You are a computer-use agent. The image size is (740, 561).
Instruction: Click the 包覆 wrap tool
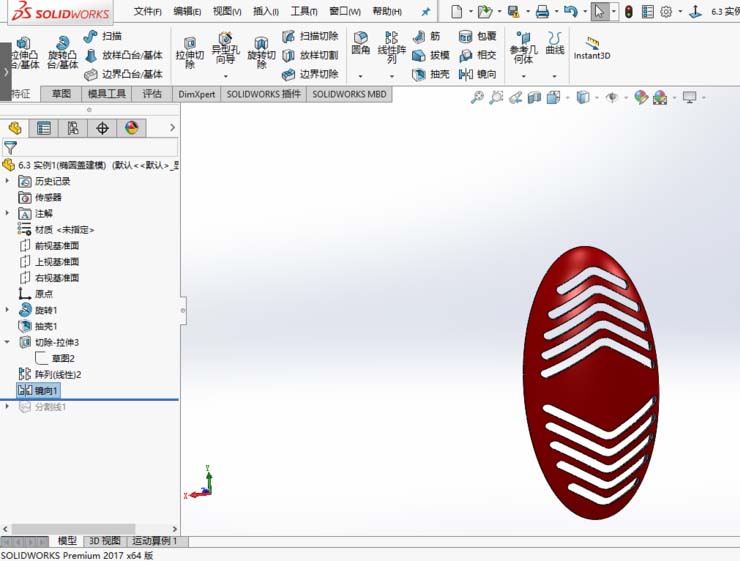(x=478, y=36)
